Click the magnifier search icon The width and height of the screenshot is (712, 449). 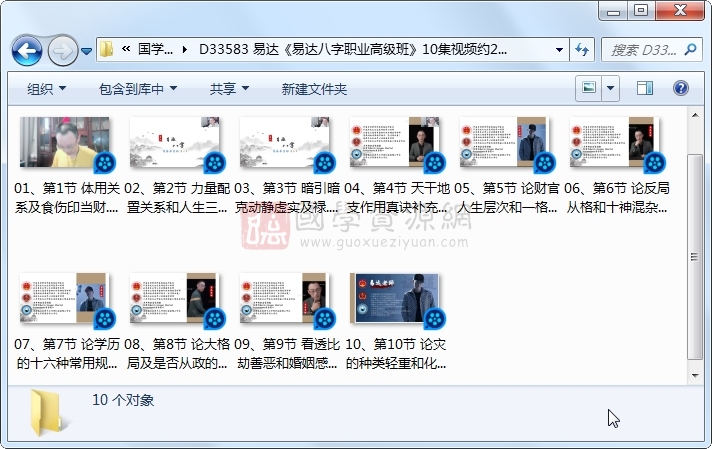point(690,49)
